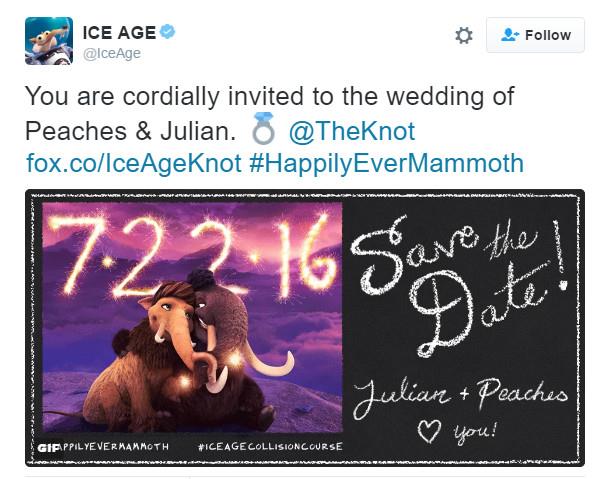
Task: Click the blue verified badge
Action: point(167,31)
